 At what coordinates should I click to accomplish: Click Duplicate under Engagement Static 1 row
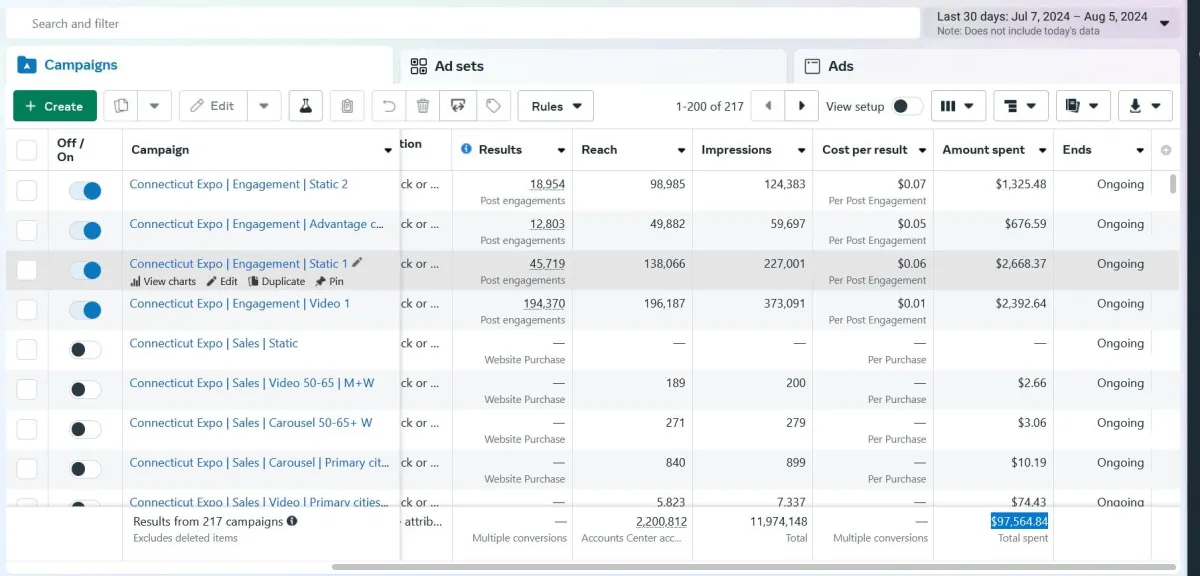277,281
